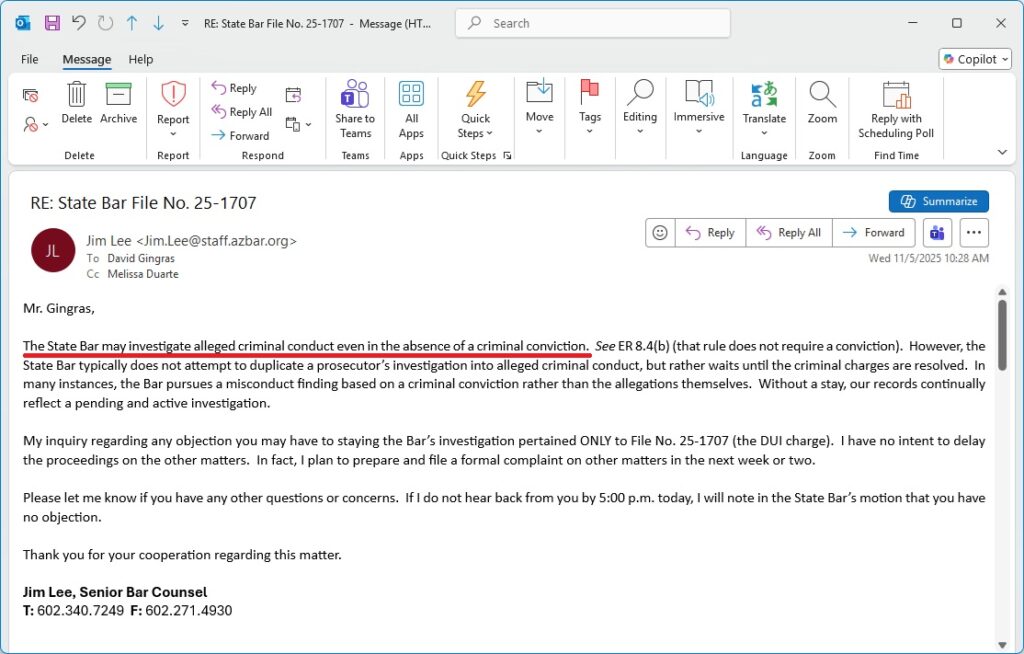Screen dimensions: 1024x654
Task: Go to the previous item using the up arrow
Action: (x=132, y=23)
